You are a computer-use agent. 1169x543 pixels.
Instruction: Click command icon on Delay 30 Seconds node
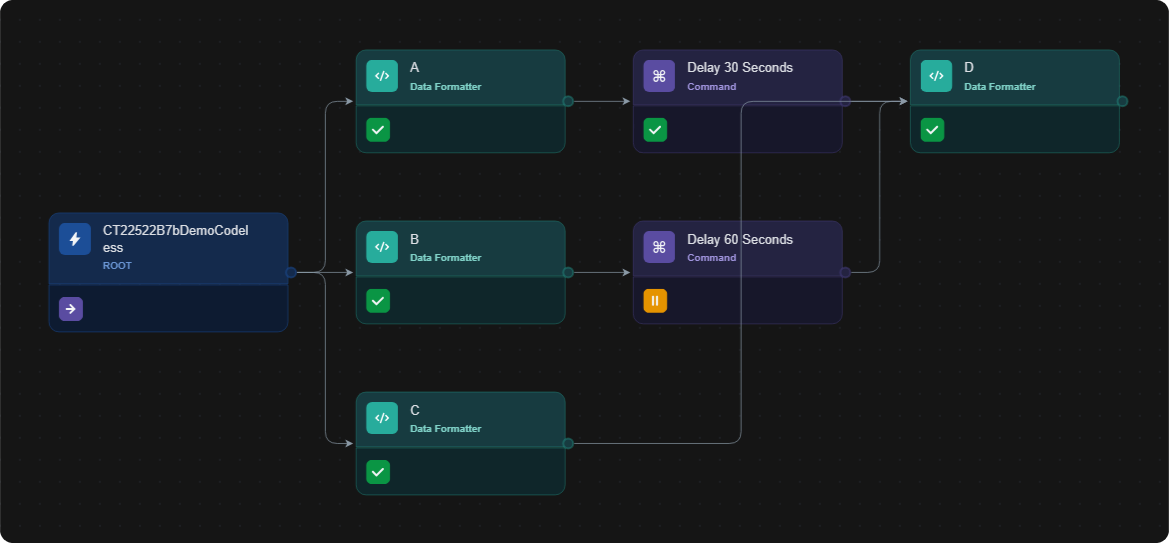click(x=659, y=76)
